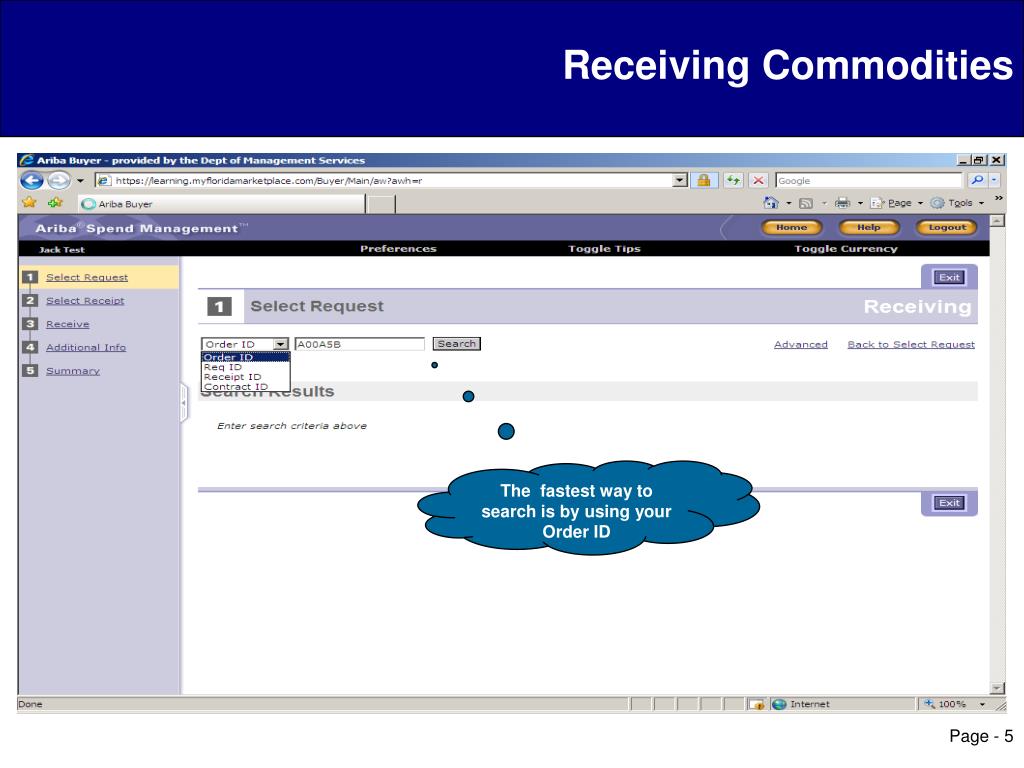The width and height of the screenshot is (1024, 768).
Task: Choose Receipt ID in the dropdown list
Action: pyautogui.click(x=246, y=377)
